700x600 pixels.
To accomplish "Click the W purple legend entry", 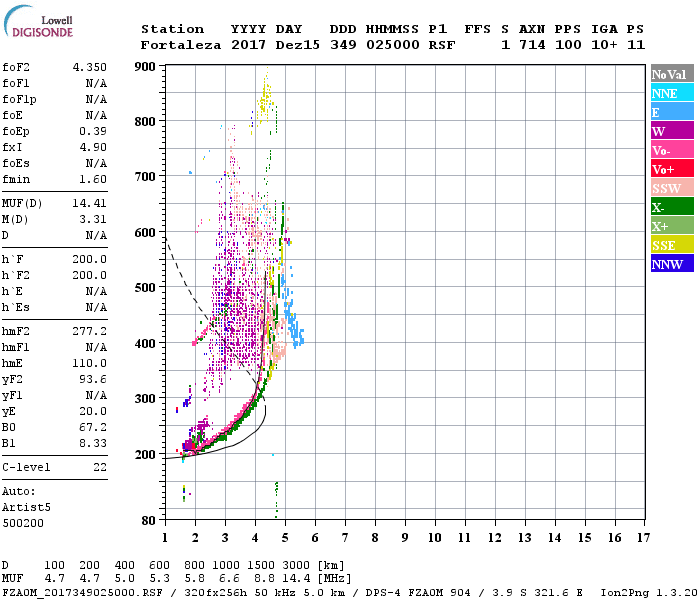I will [671, 131].
